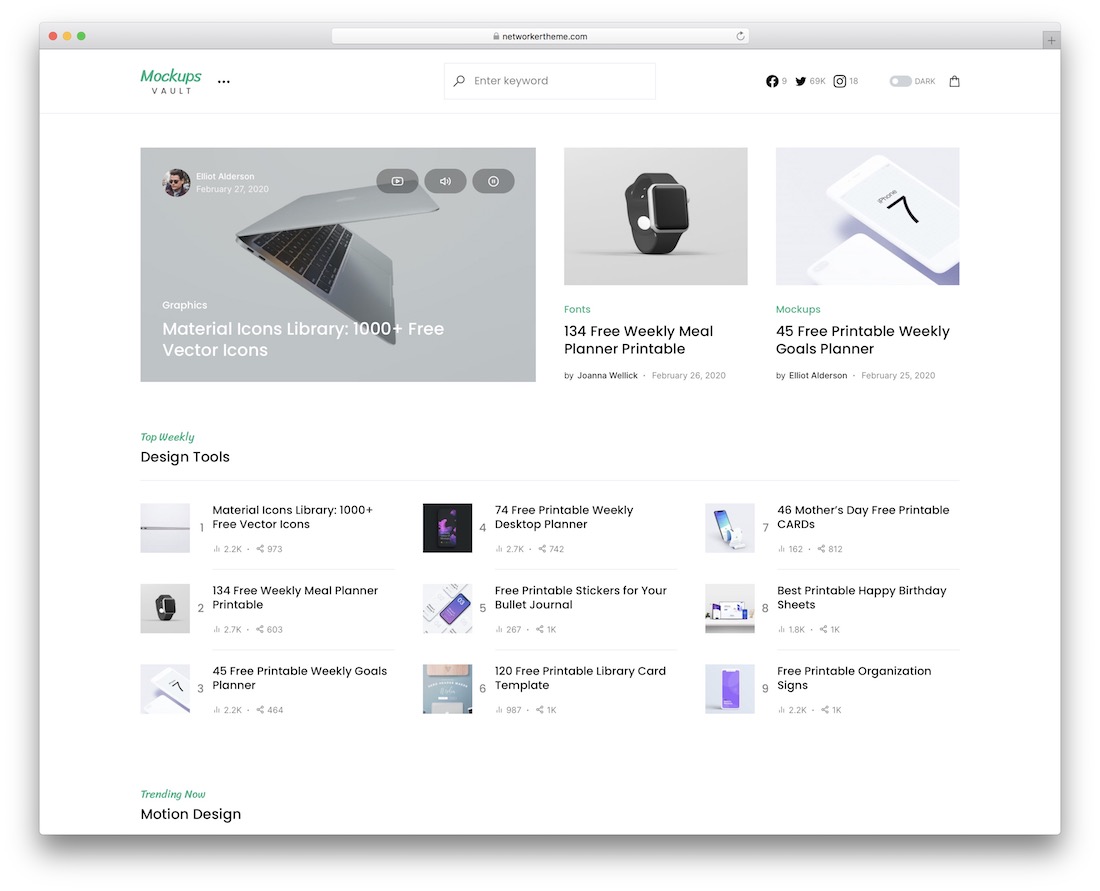This screenshot has height=891, width=1100.
Task: Click the networkertheme.com address bar
Action: [540, 36]
